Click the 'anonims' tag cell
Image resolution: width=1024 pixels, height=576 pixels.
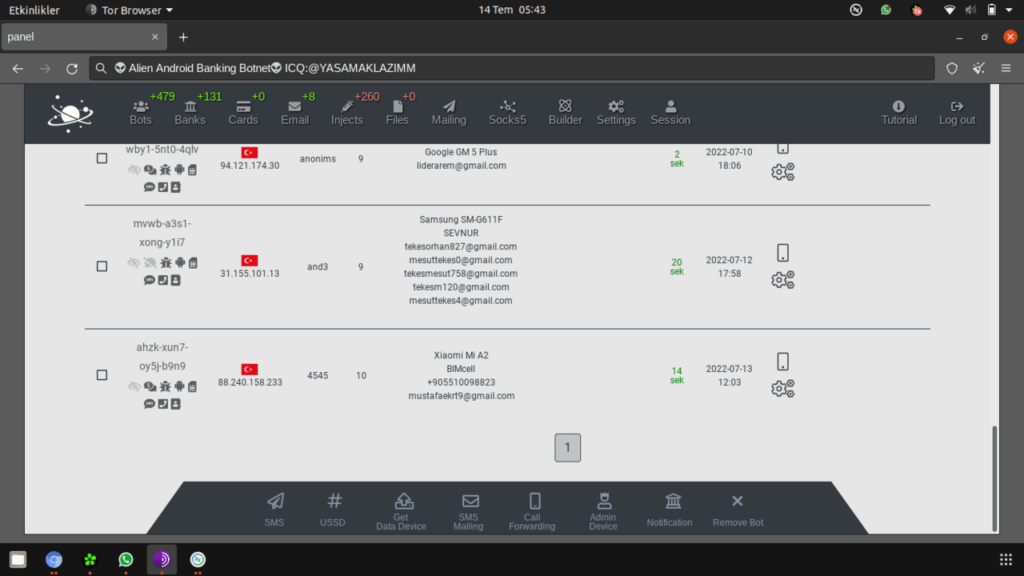click(x=317, y=159)
